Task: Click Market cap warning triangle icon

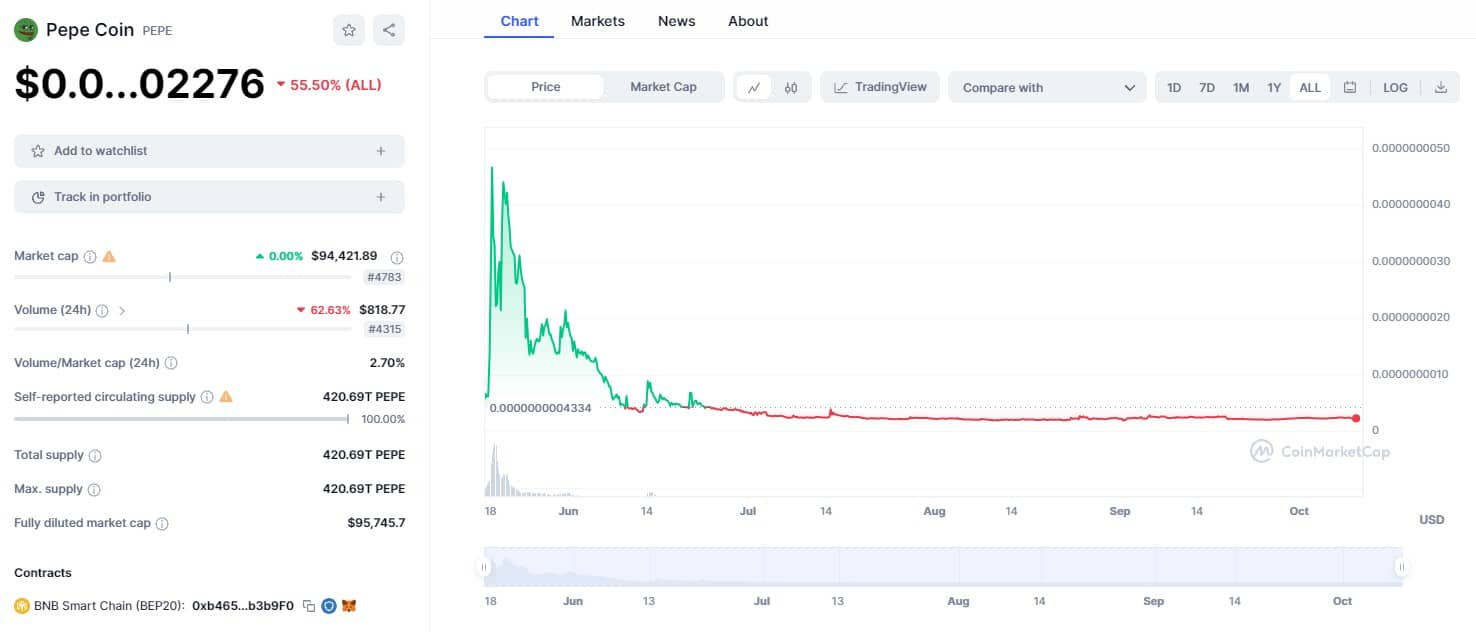Action: click(109, 256)
